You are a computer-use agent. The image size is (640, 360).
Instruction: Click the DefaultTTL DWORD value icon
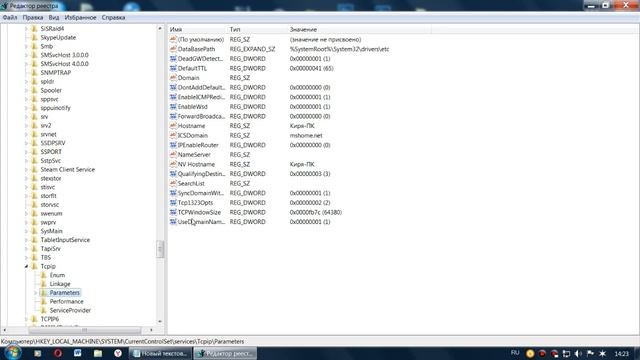[173, 68]
